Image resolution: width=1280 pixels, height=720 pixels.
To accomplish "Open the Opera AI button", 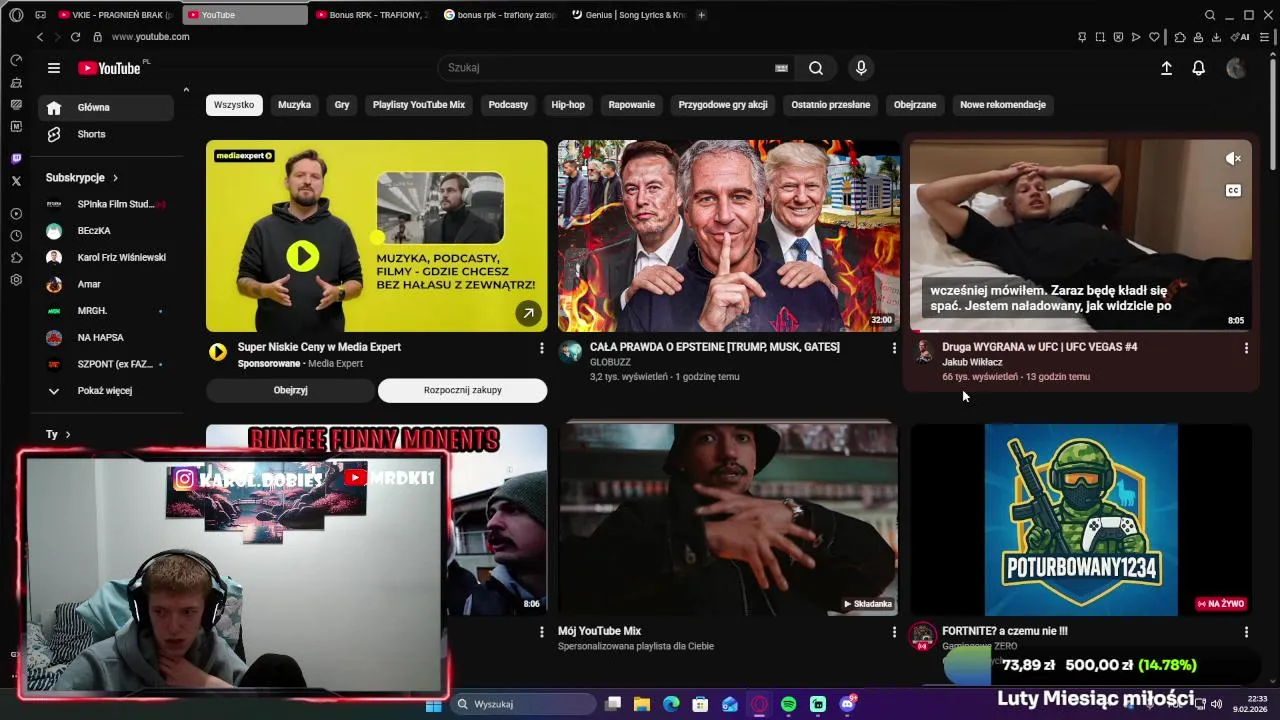I will coord(1241,37).
